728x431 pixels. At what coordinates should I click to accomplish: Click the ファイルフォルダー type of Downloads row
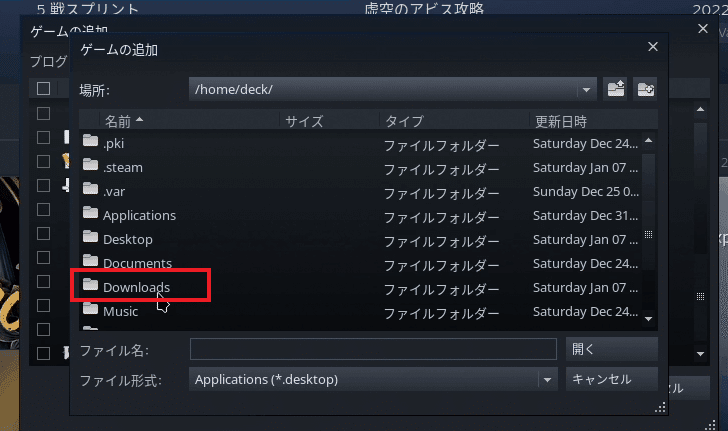point(442,289)
